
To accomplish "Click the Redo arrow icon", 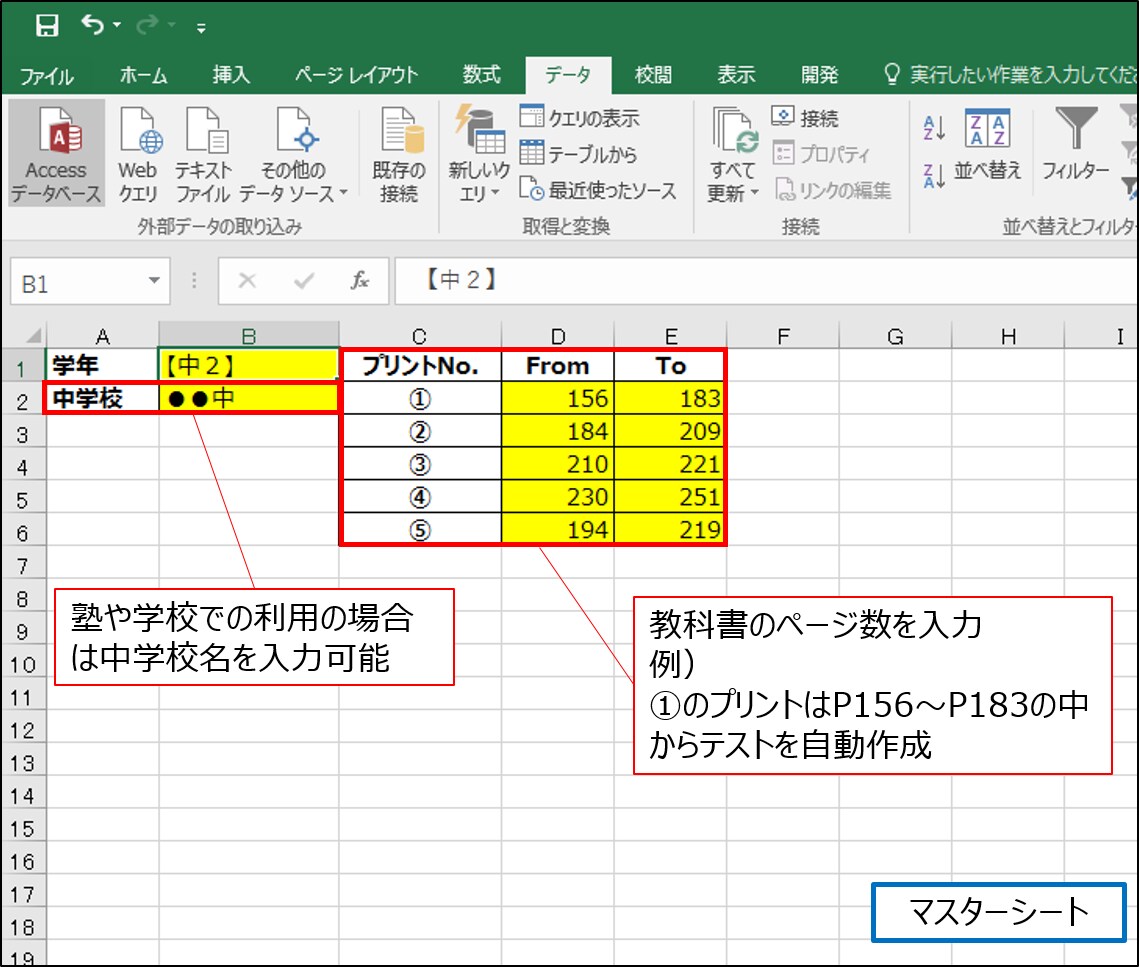I will 147,25.
